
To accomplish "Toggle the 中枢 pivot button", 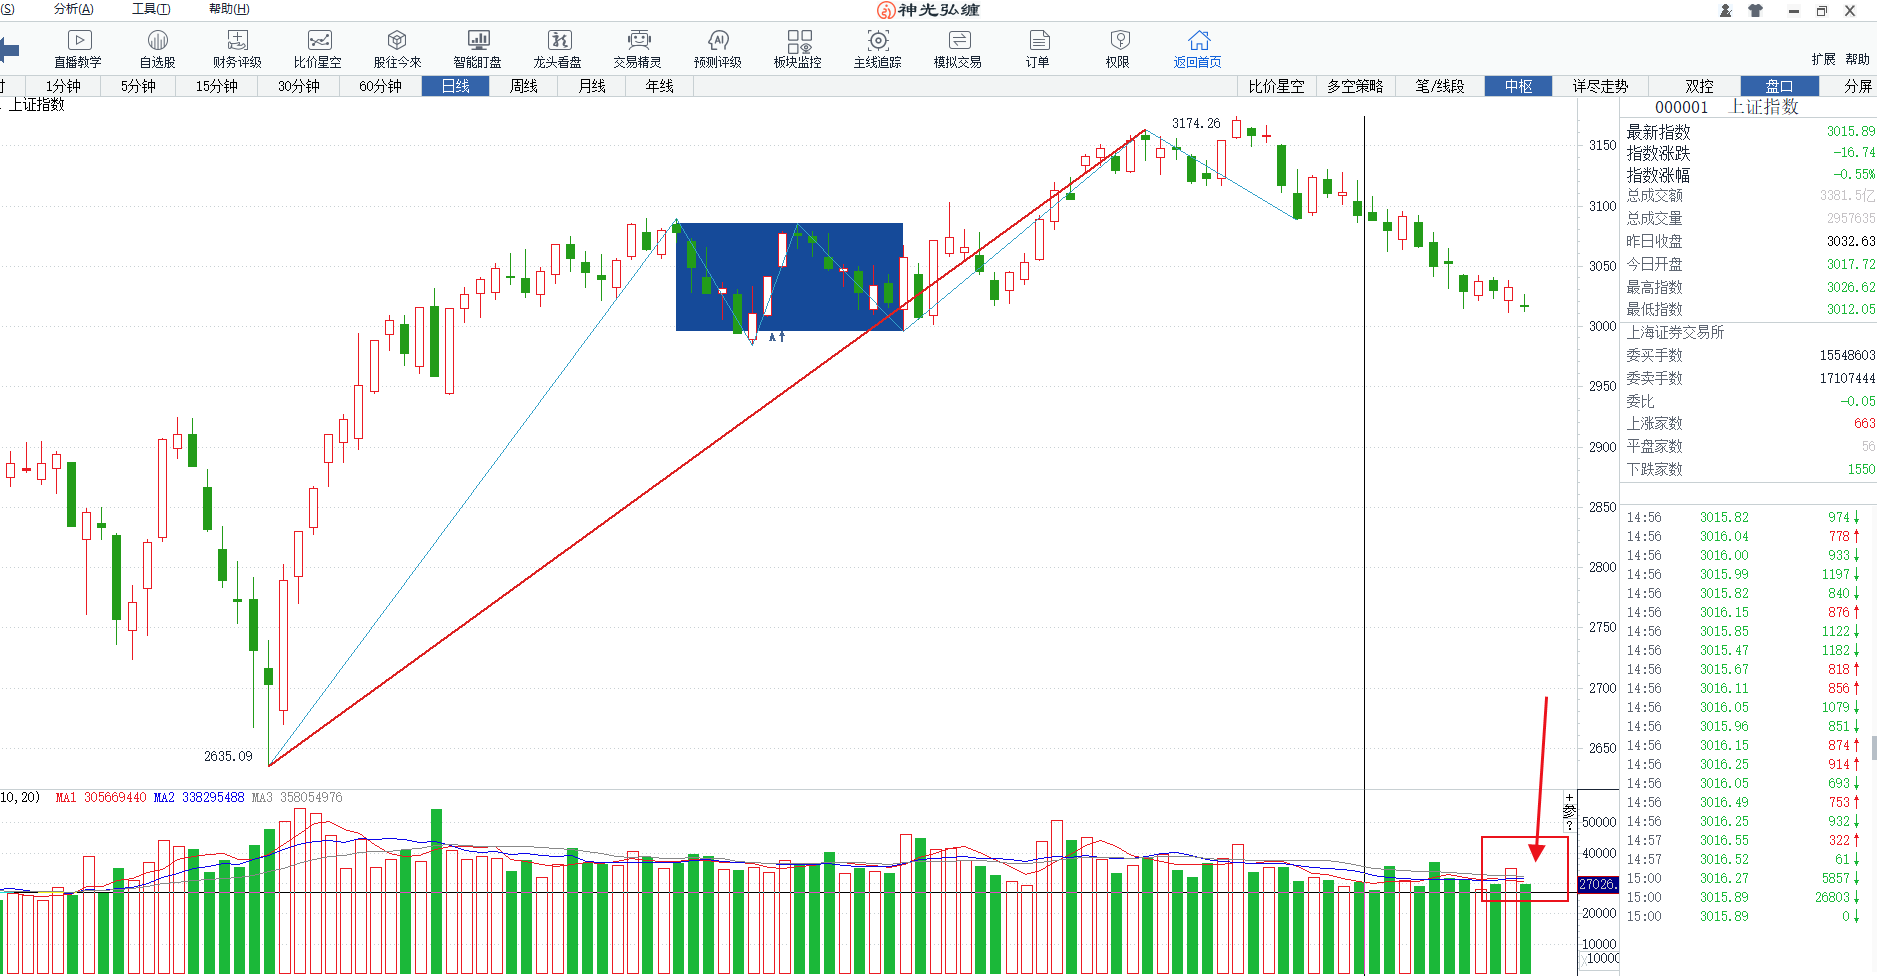I will coord(1518,86).
